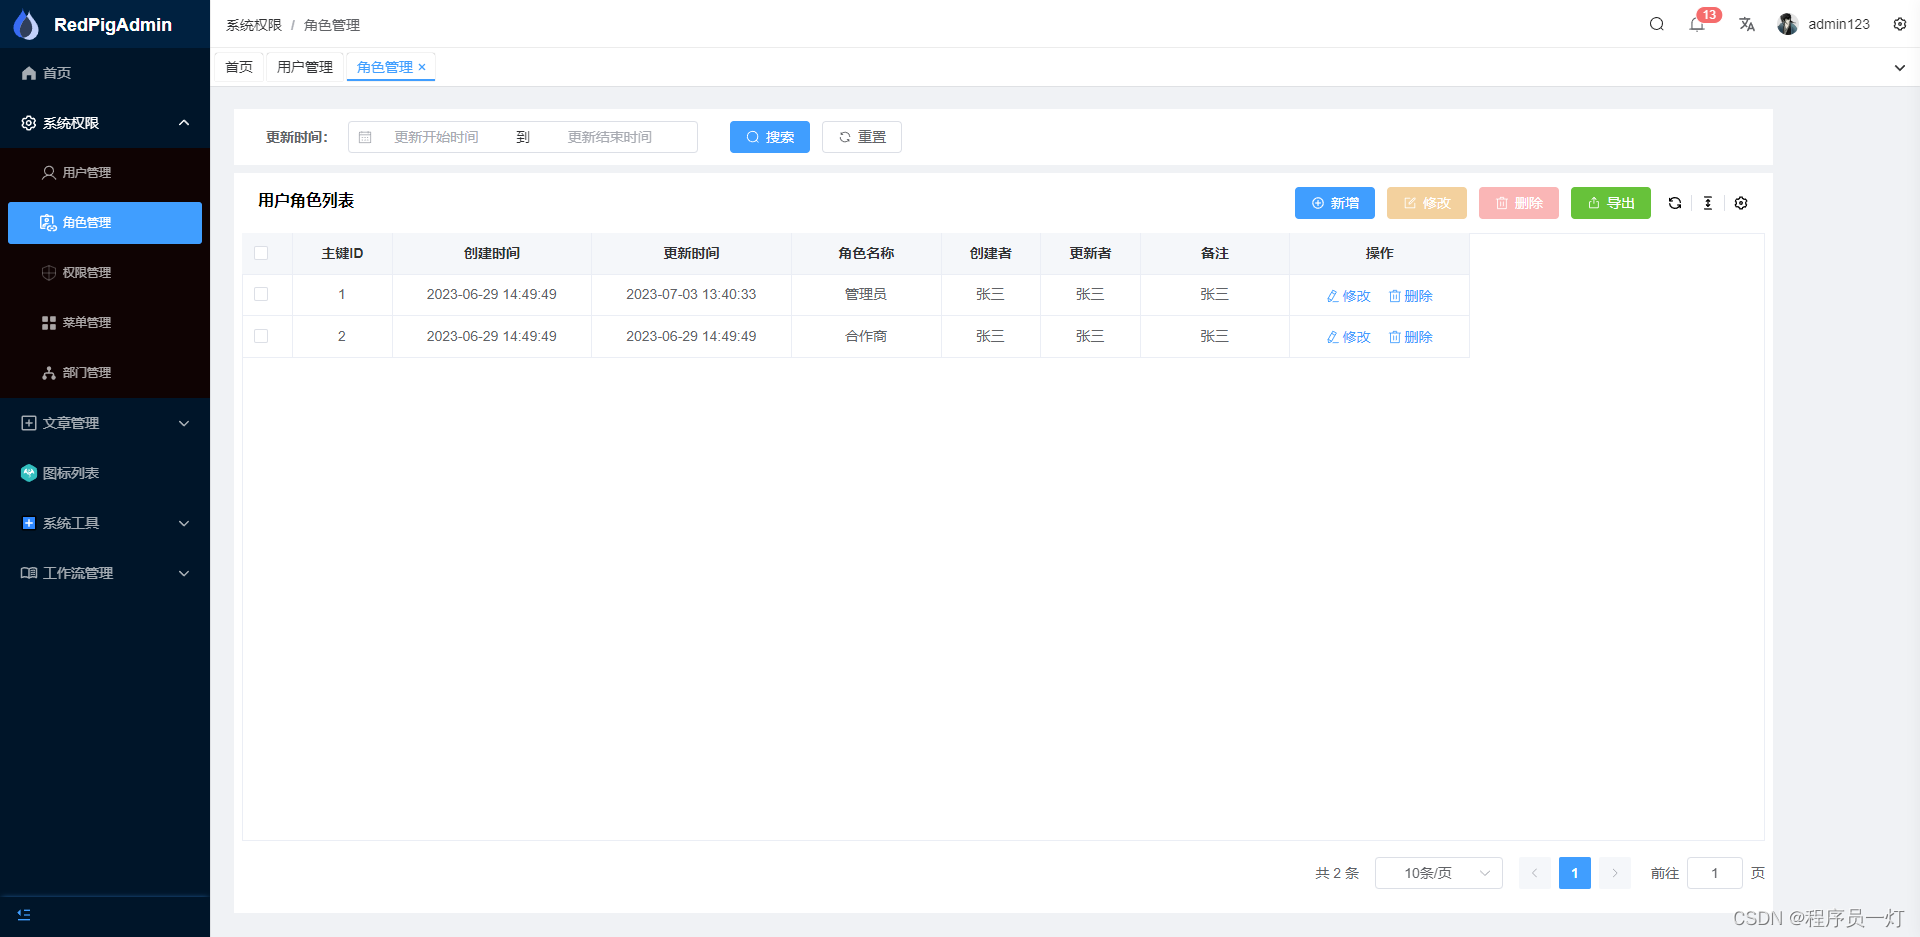The height and width of the screenshot is (937, 1920).
Task: Click the 搜索 button
Action: click(770, 137)
